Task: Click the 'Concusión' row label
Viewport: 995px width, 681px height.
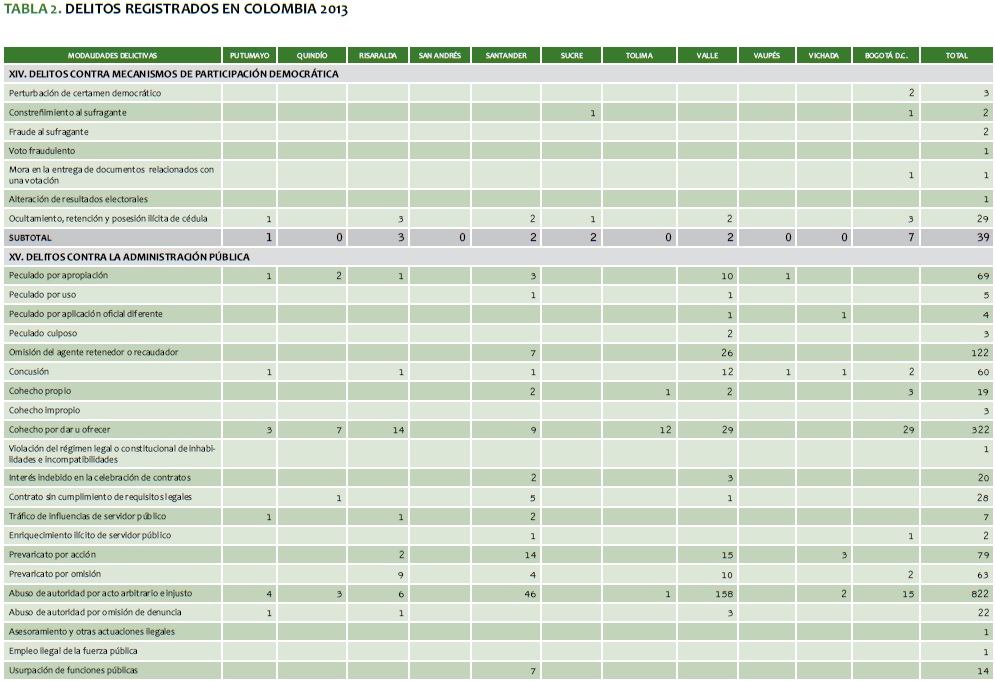Action: (29, 371)
